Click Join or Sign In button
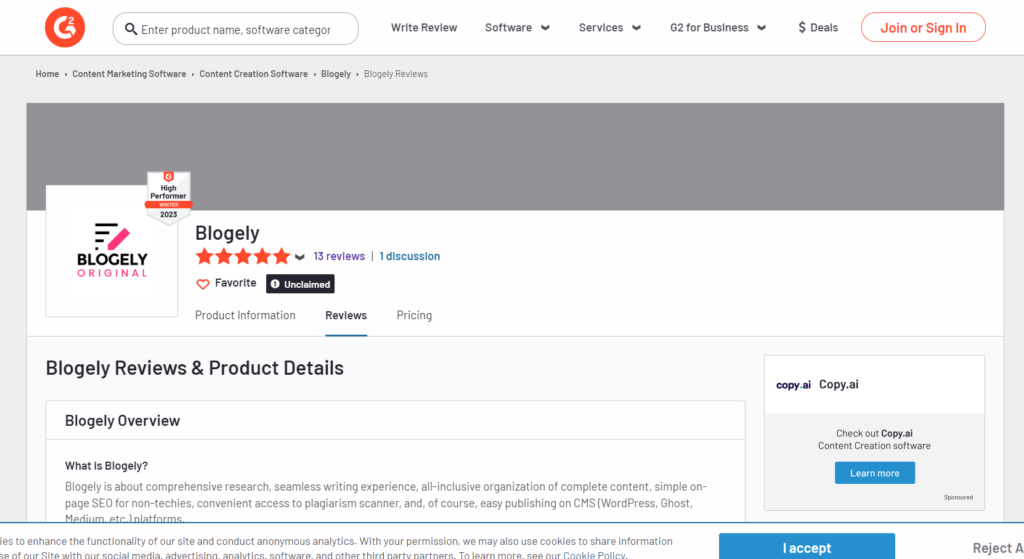Viewport: 1024px width, 559px height. pos(923,27)
